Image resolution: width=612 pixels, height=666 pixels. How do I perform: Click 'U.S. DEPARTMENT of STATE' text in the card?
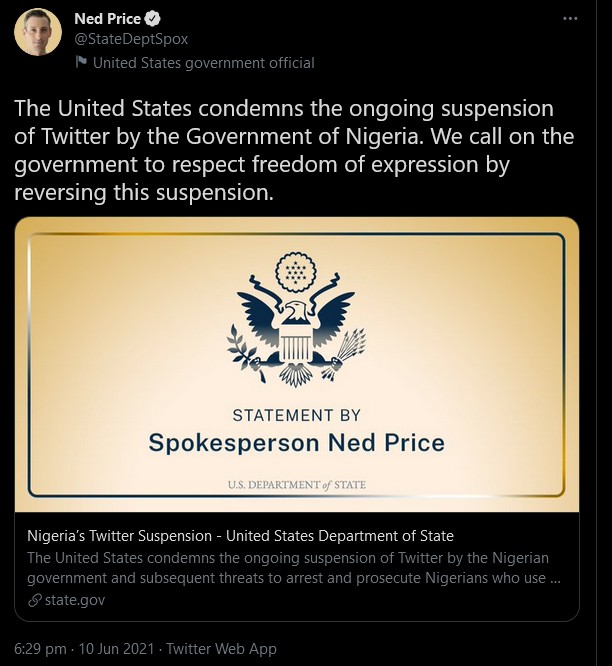(x=297, y=486)
